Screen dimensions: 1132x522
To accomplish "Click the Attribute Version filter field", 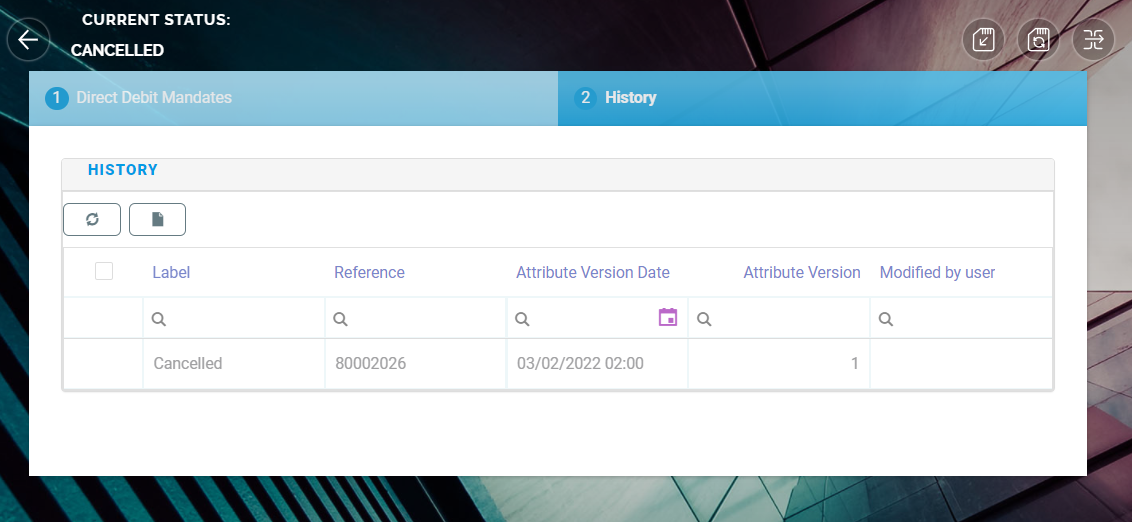I will pos(785,319).
